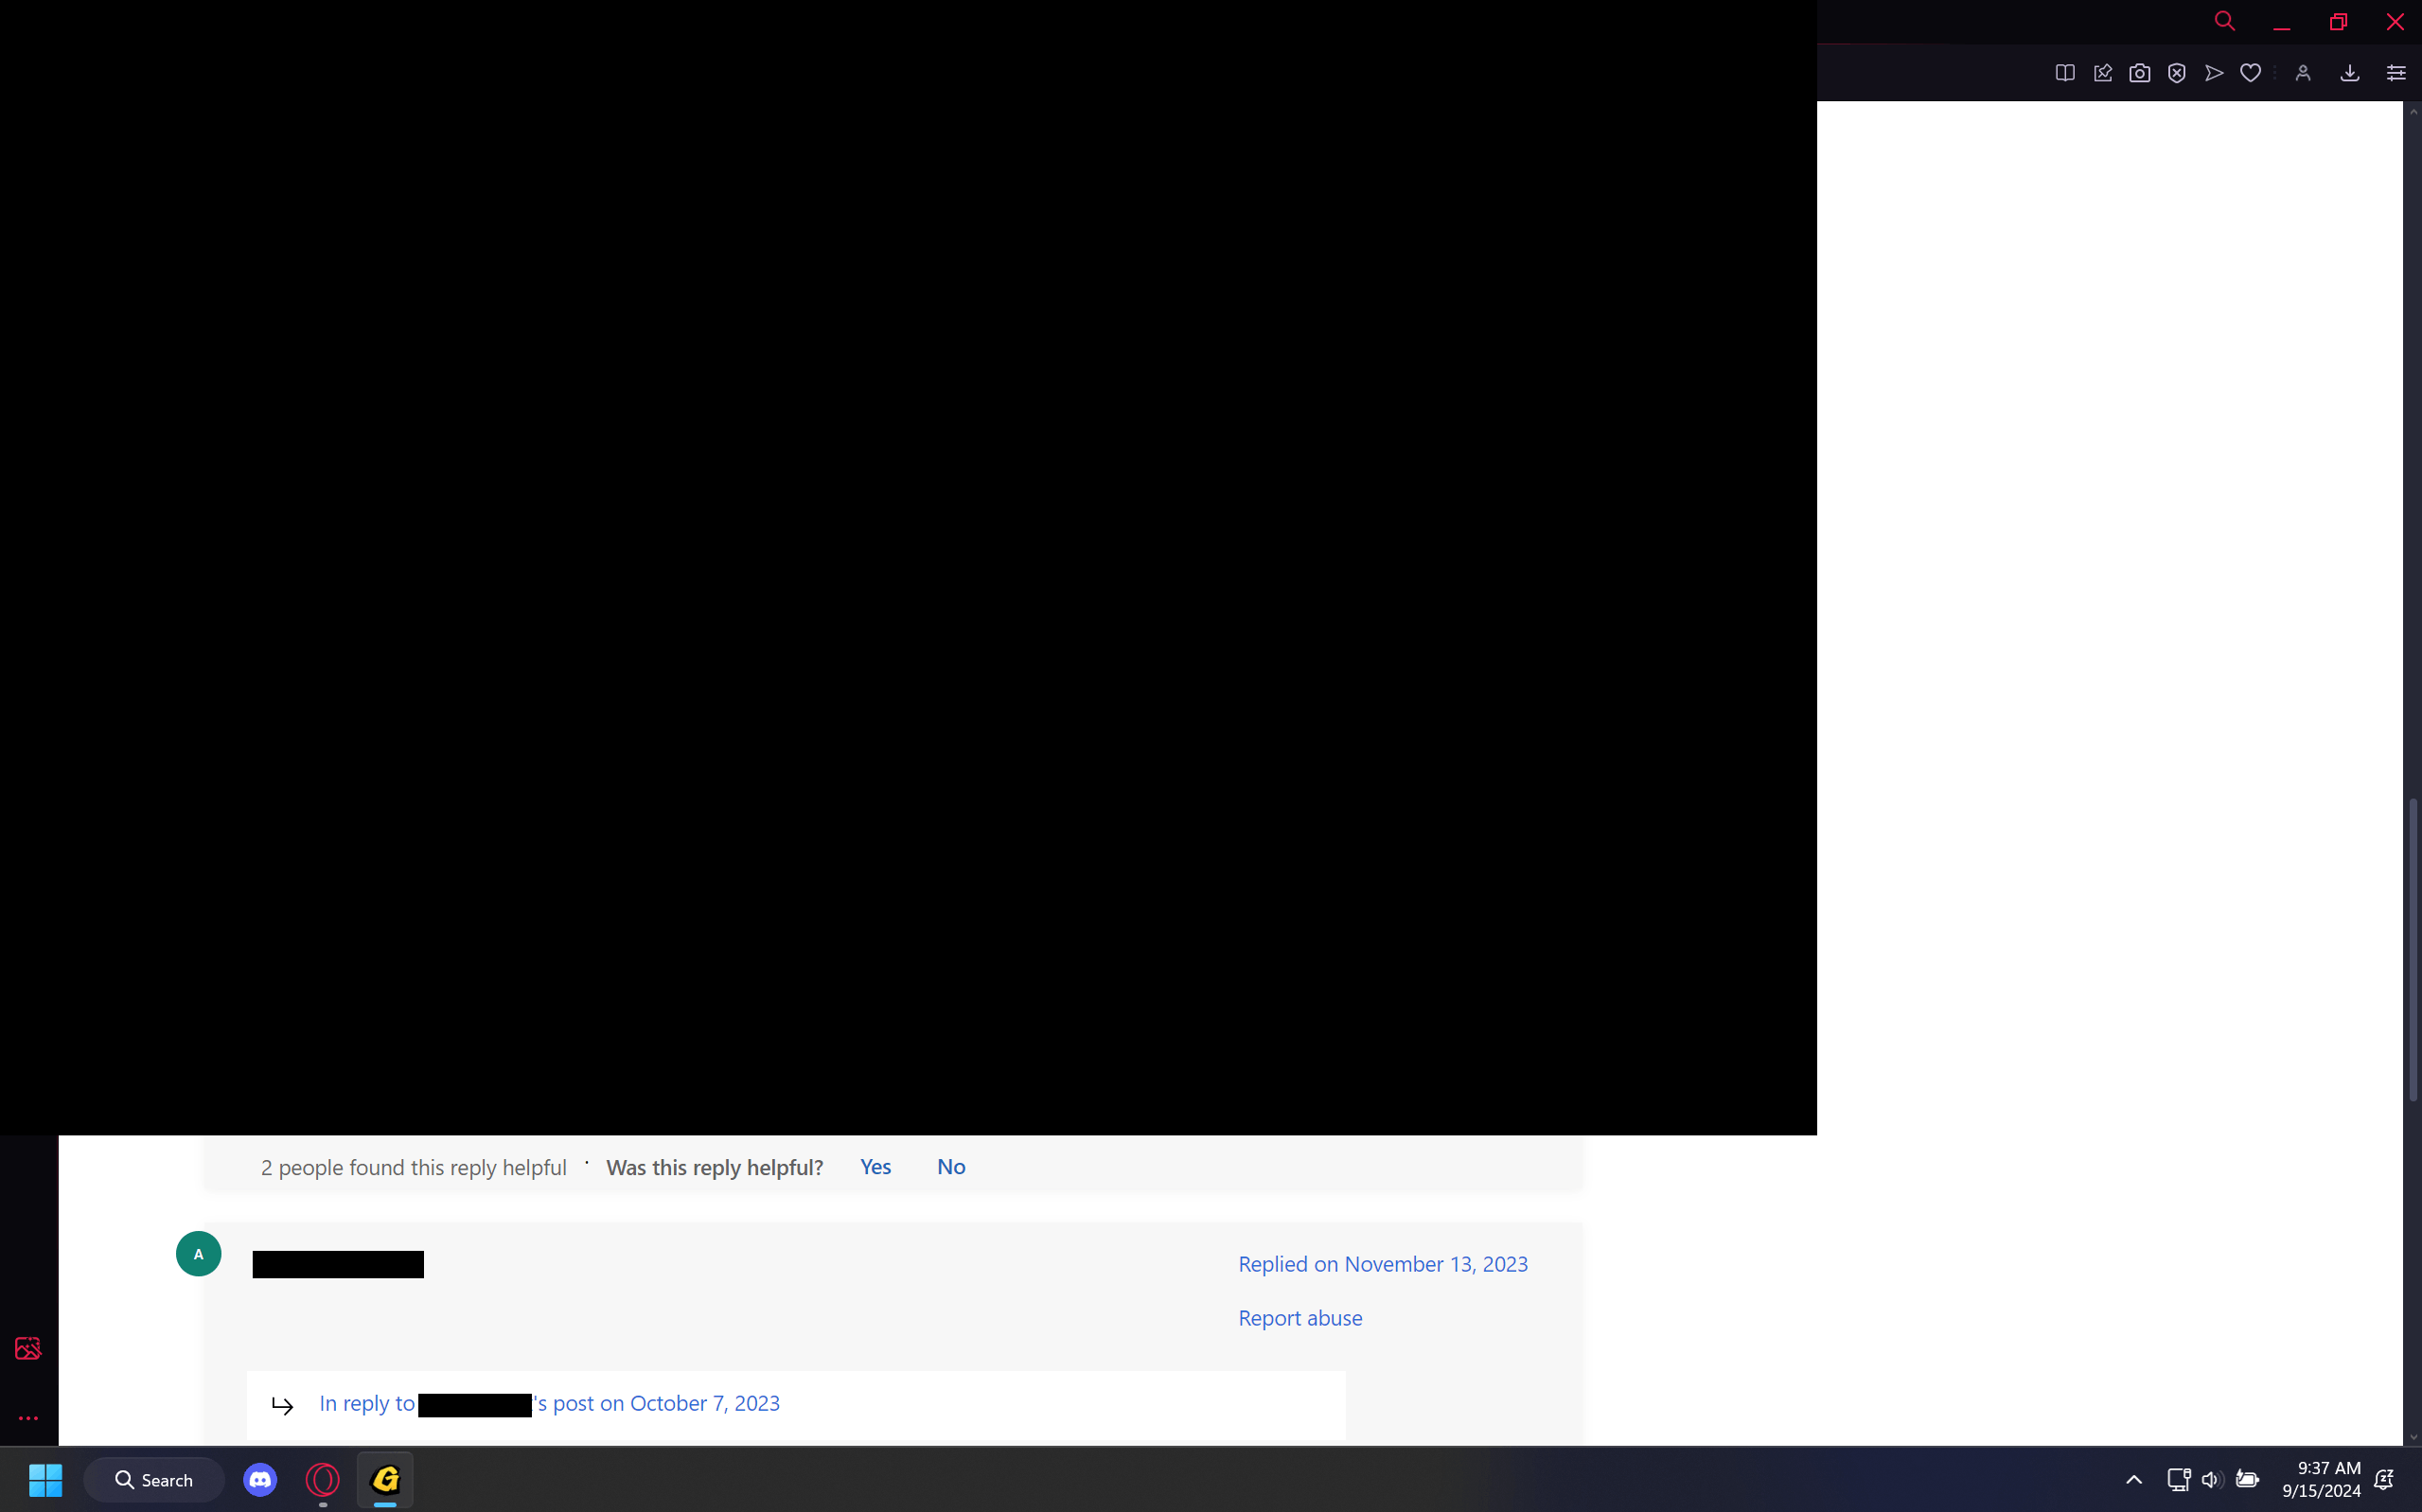Bookmark page with the heart icon
Screen dimensions: 2422x1512
[x=2250, y=73]
